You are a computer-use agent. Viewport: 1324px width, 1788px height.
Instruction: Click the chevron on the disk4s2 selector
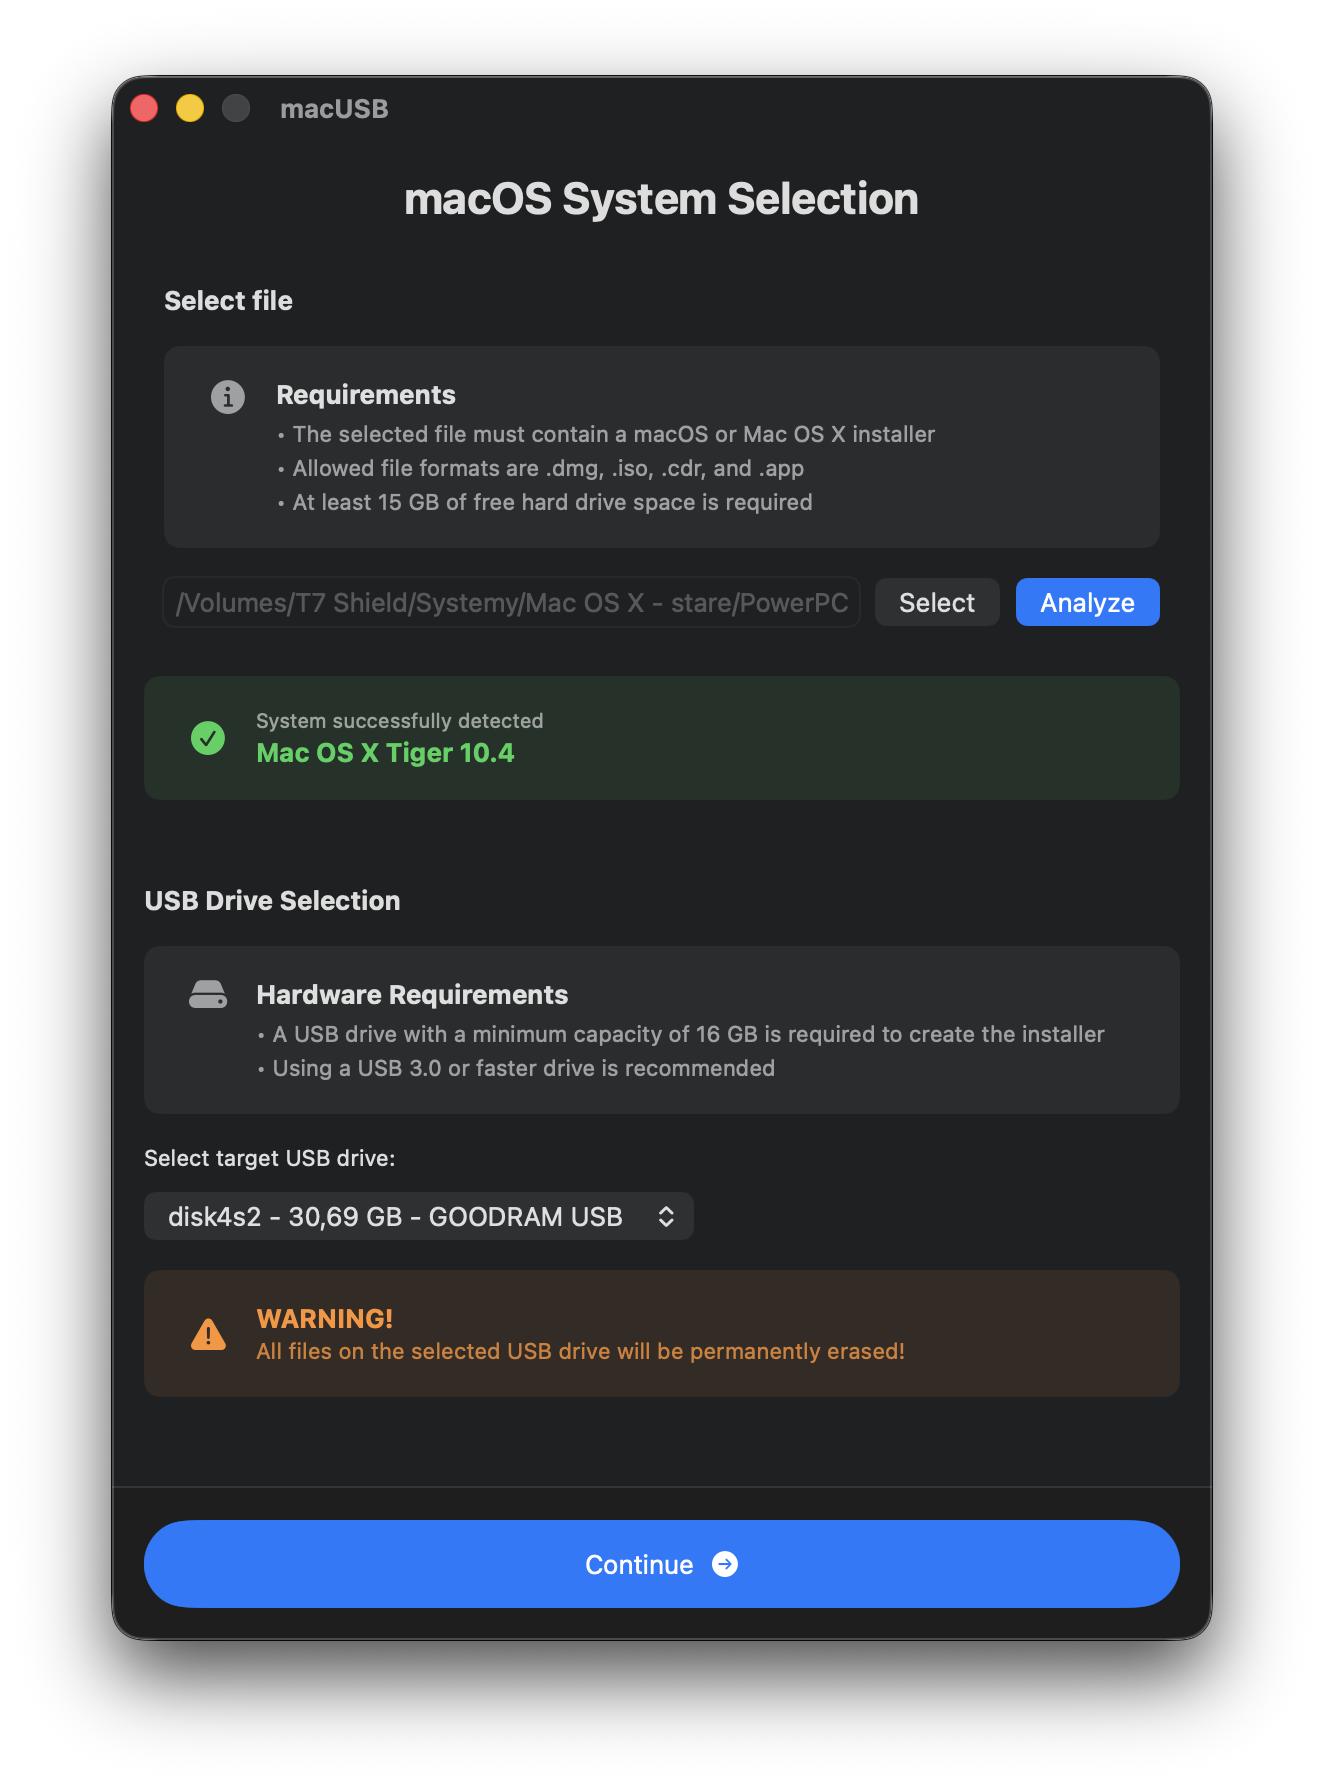(667, 1216)
